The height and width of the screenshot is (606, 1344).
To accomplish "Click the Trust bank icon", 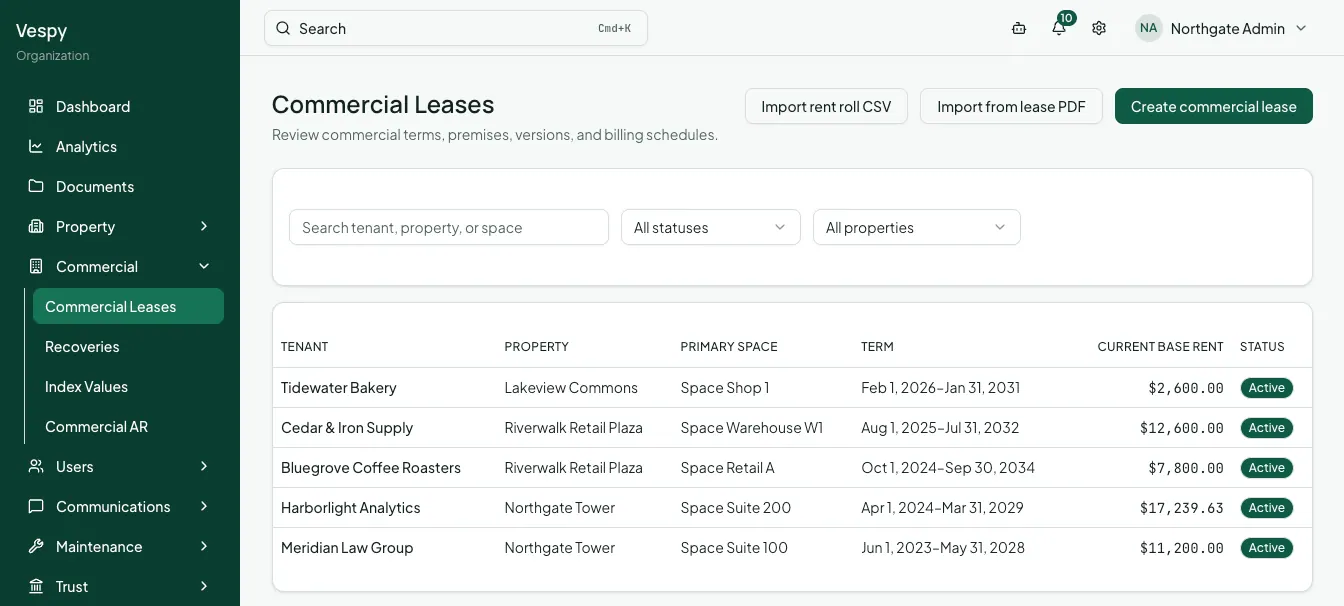I will [x=36, y=586].
